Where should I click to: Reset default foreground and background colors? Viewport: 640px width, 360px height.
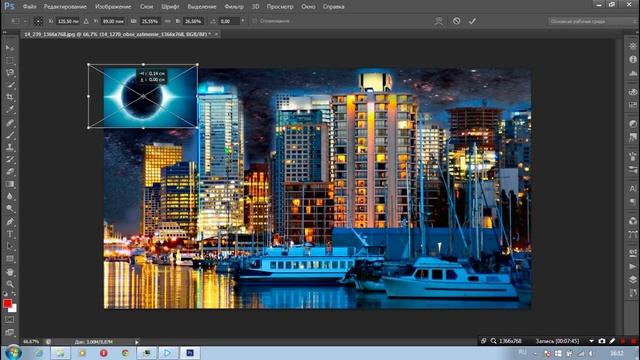(x=5, y=294)
